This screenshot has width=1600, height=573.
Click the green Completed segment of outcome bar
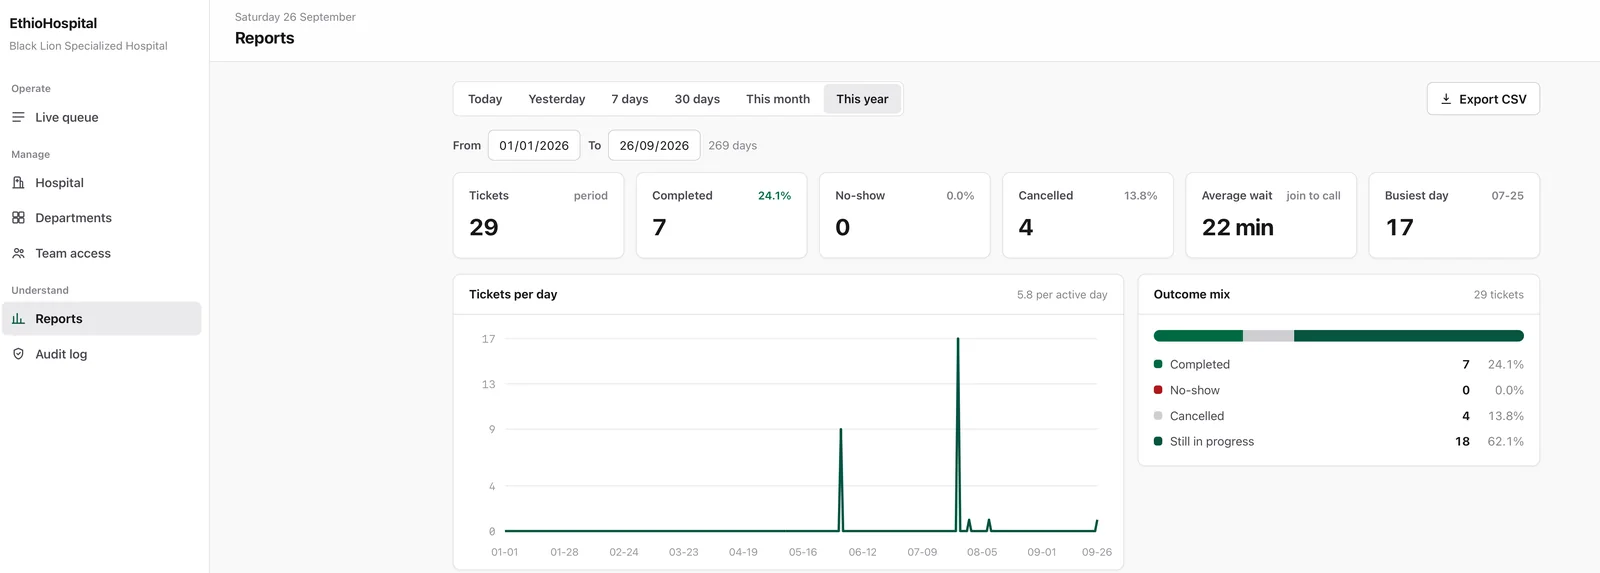coord(1198,336)
